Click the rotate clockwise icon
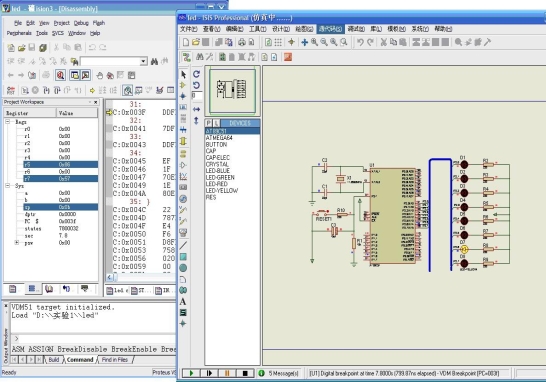The width and height of the screenshot is (546, 382). click(x=196, y=74)
